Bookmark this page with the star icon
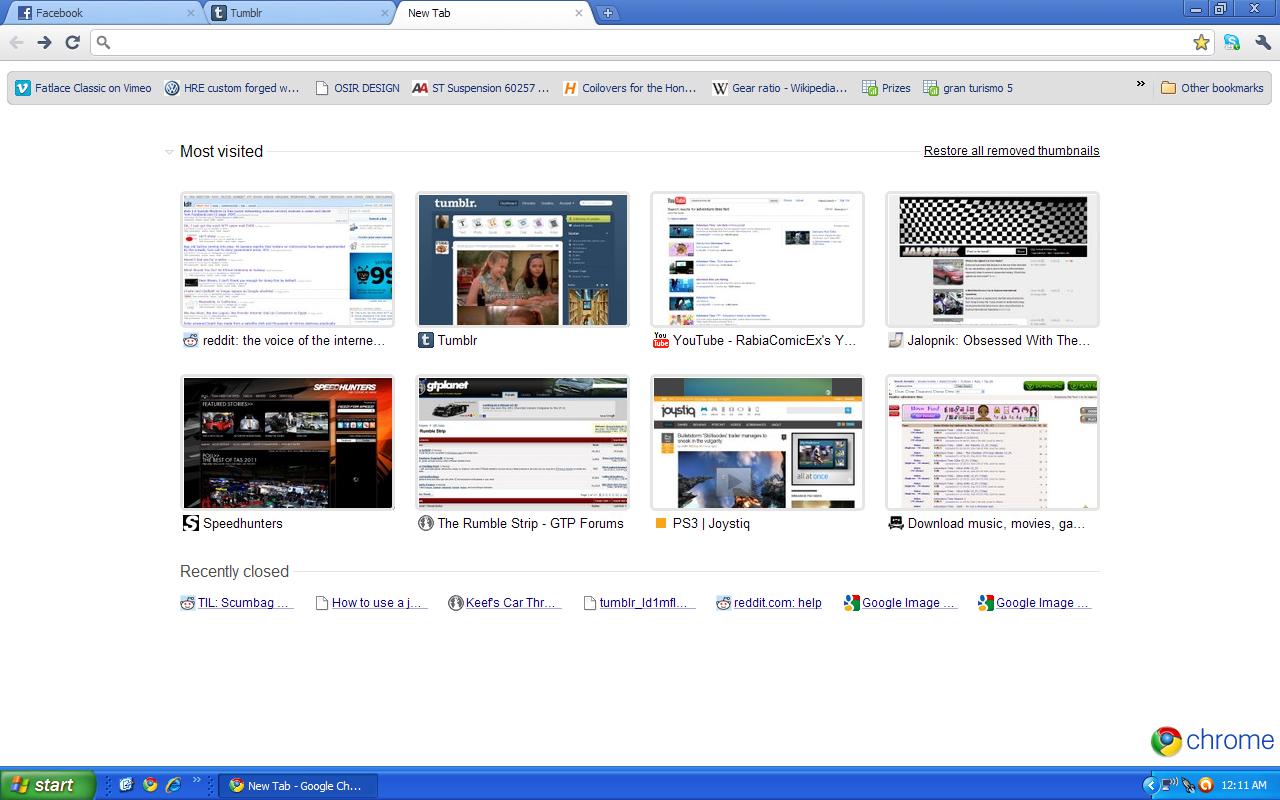 click(1201, 42)
